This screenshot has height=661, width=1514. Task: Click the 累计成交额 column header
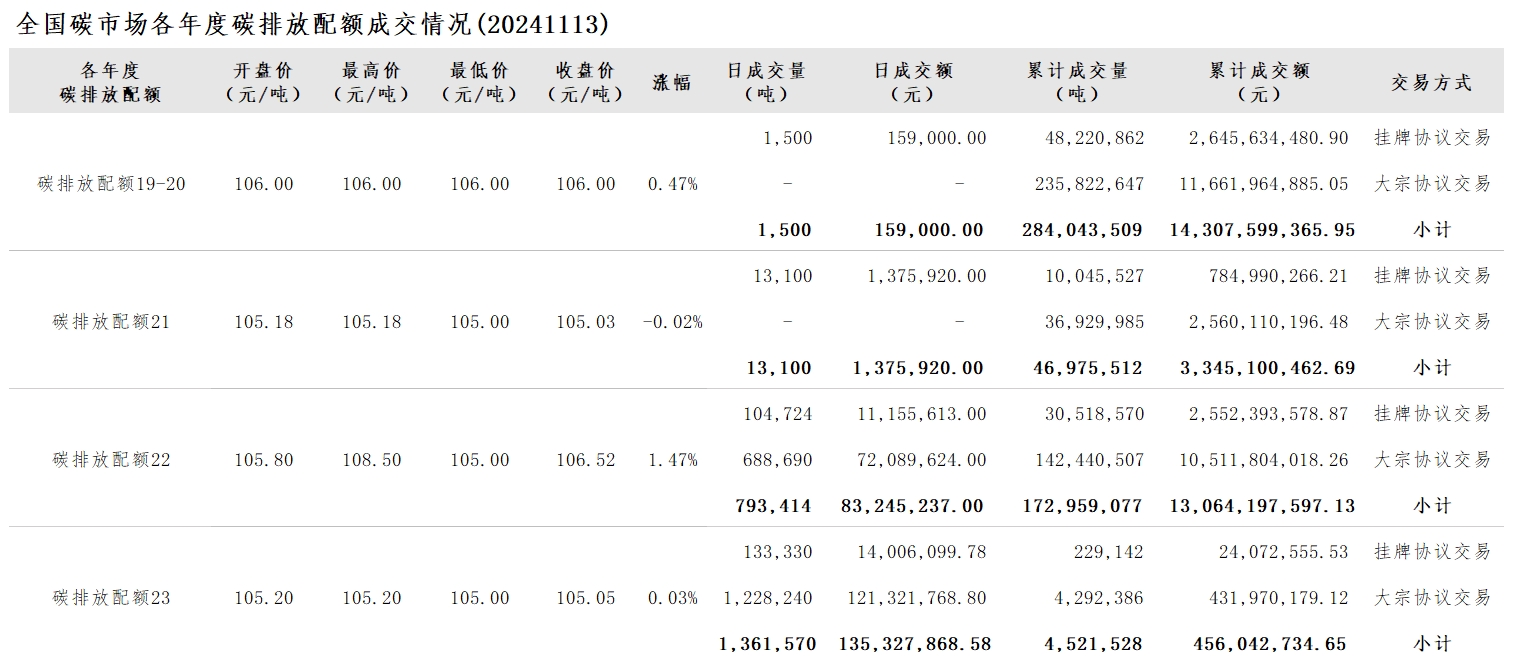click(1260, 82)
